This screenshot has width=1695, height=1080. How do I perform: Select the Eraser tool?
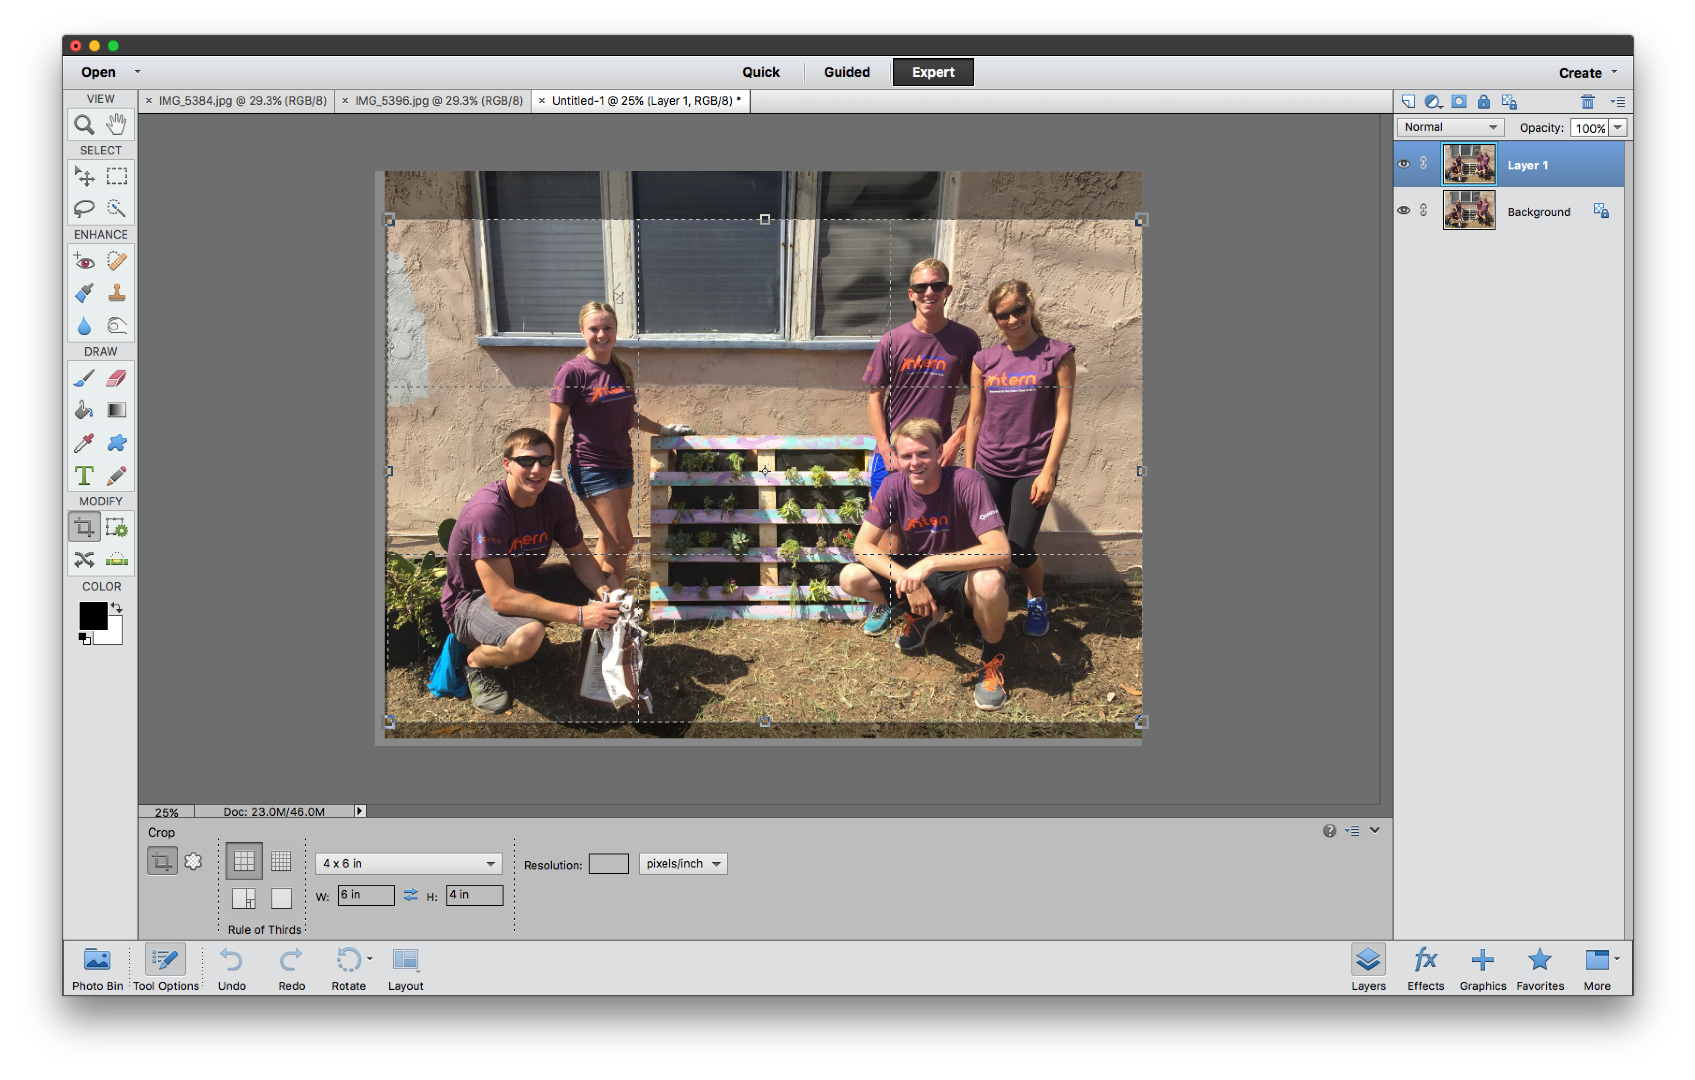117,378
